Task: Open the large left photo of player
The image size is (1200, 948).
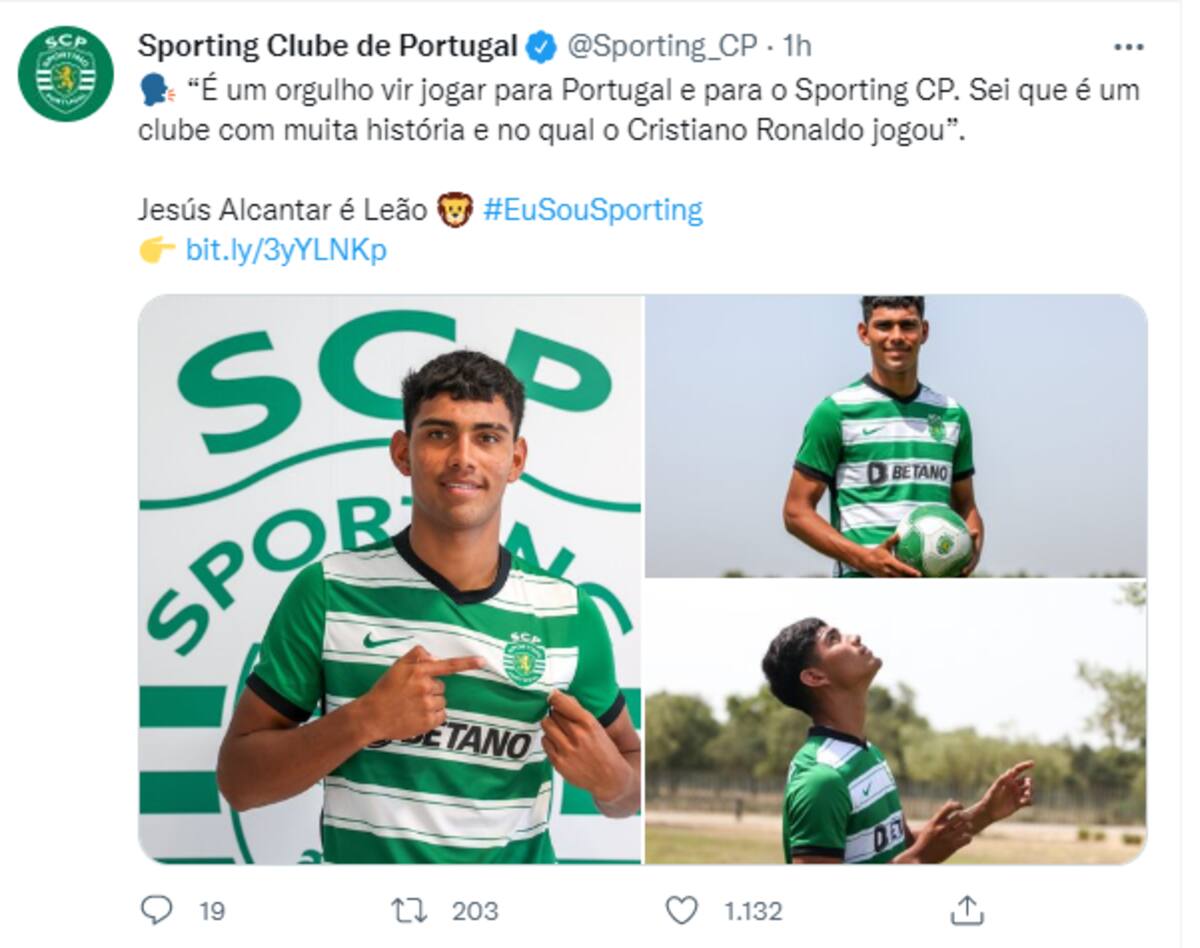Action: coord(390,579)
